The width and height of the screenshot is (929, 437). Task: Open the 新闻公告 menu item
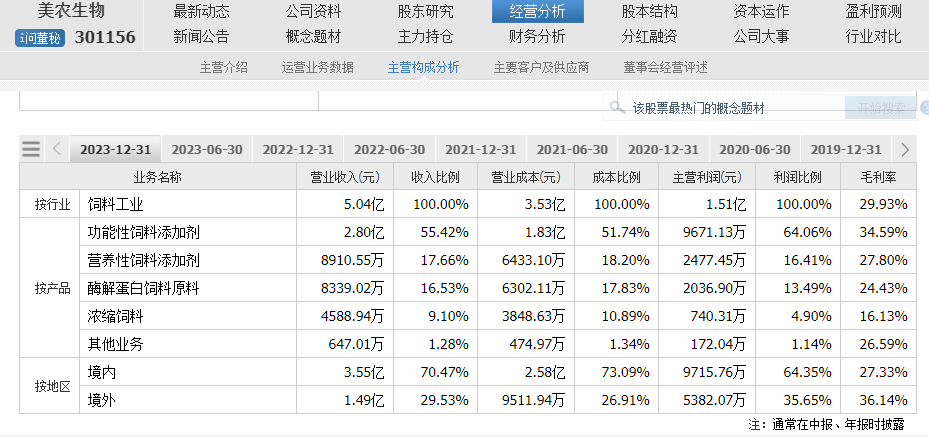coord(201,37)
